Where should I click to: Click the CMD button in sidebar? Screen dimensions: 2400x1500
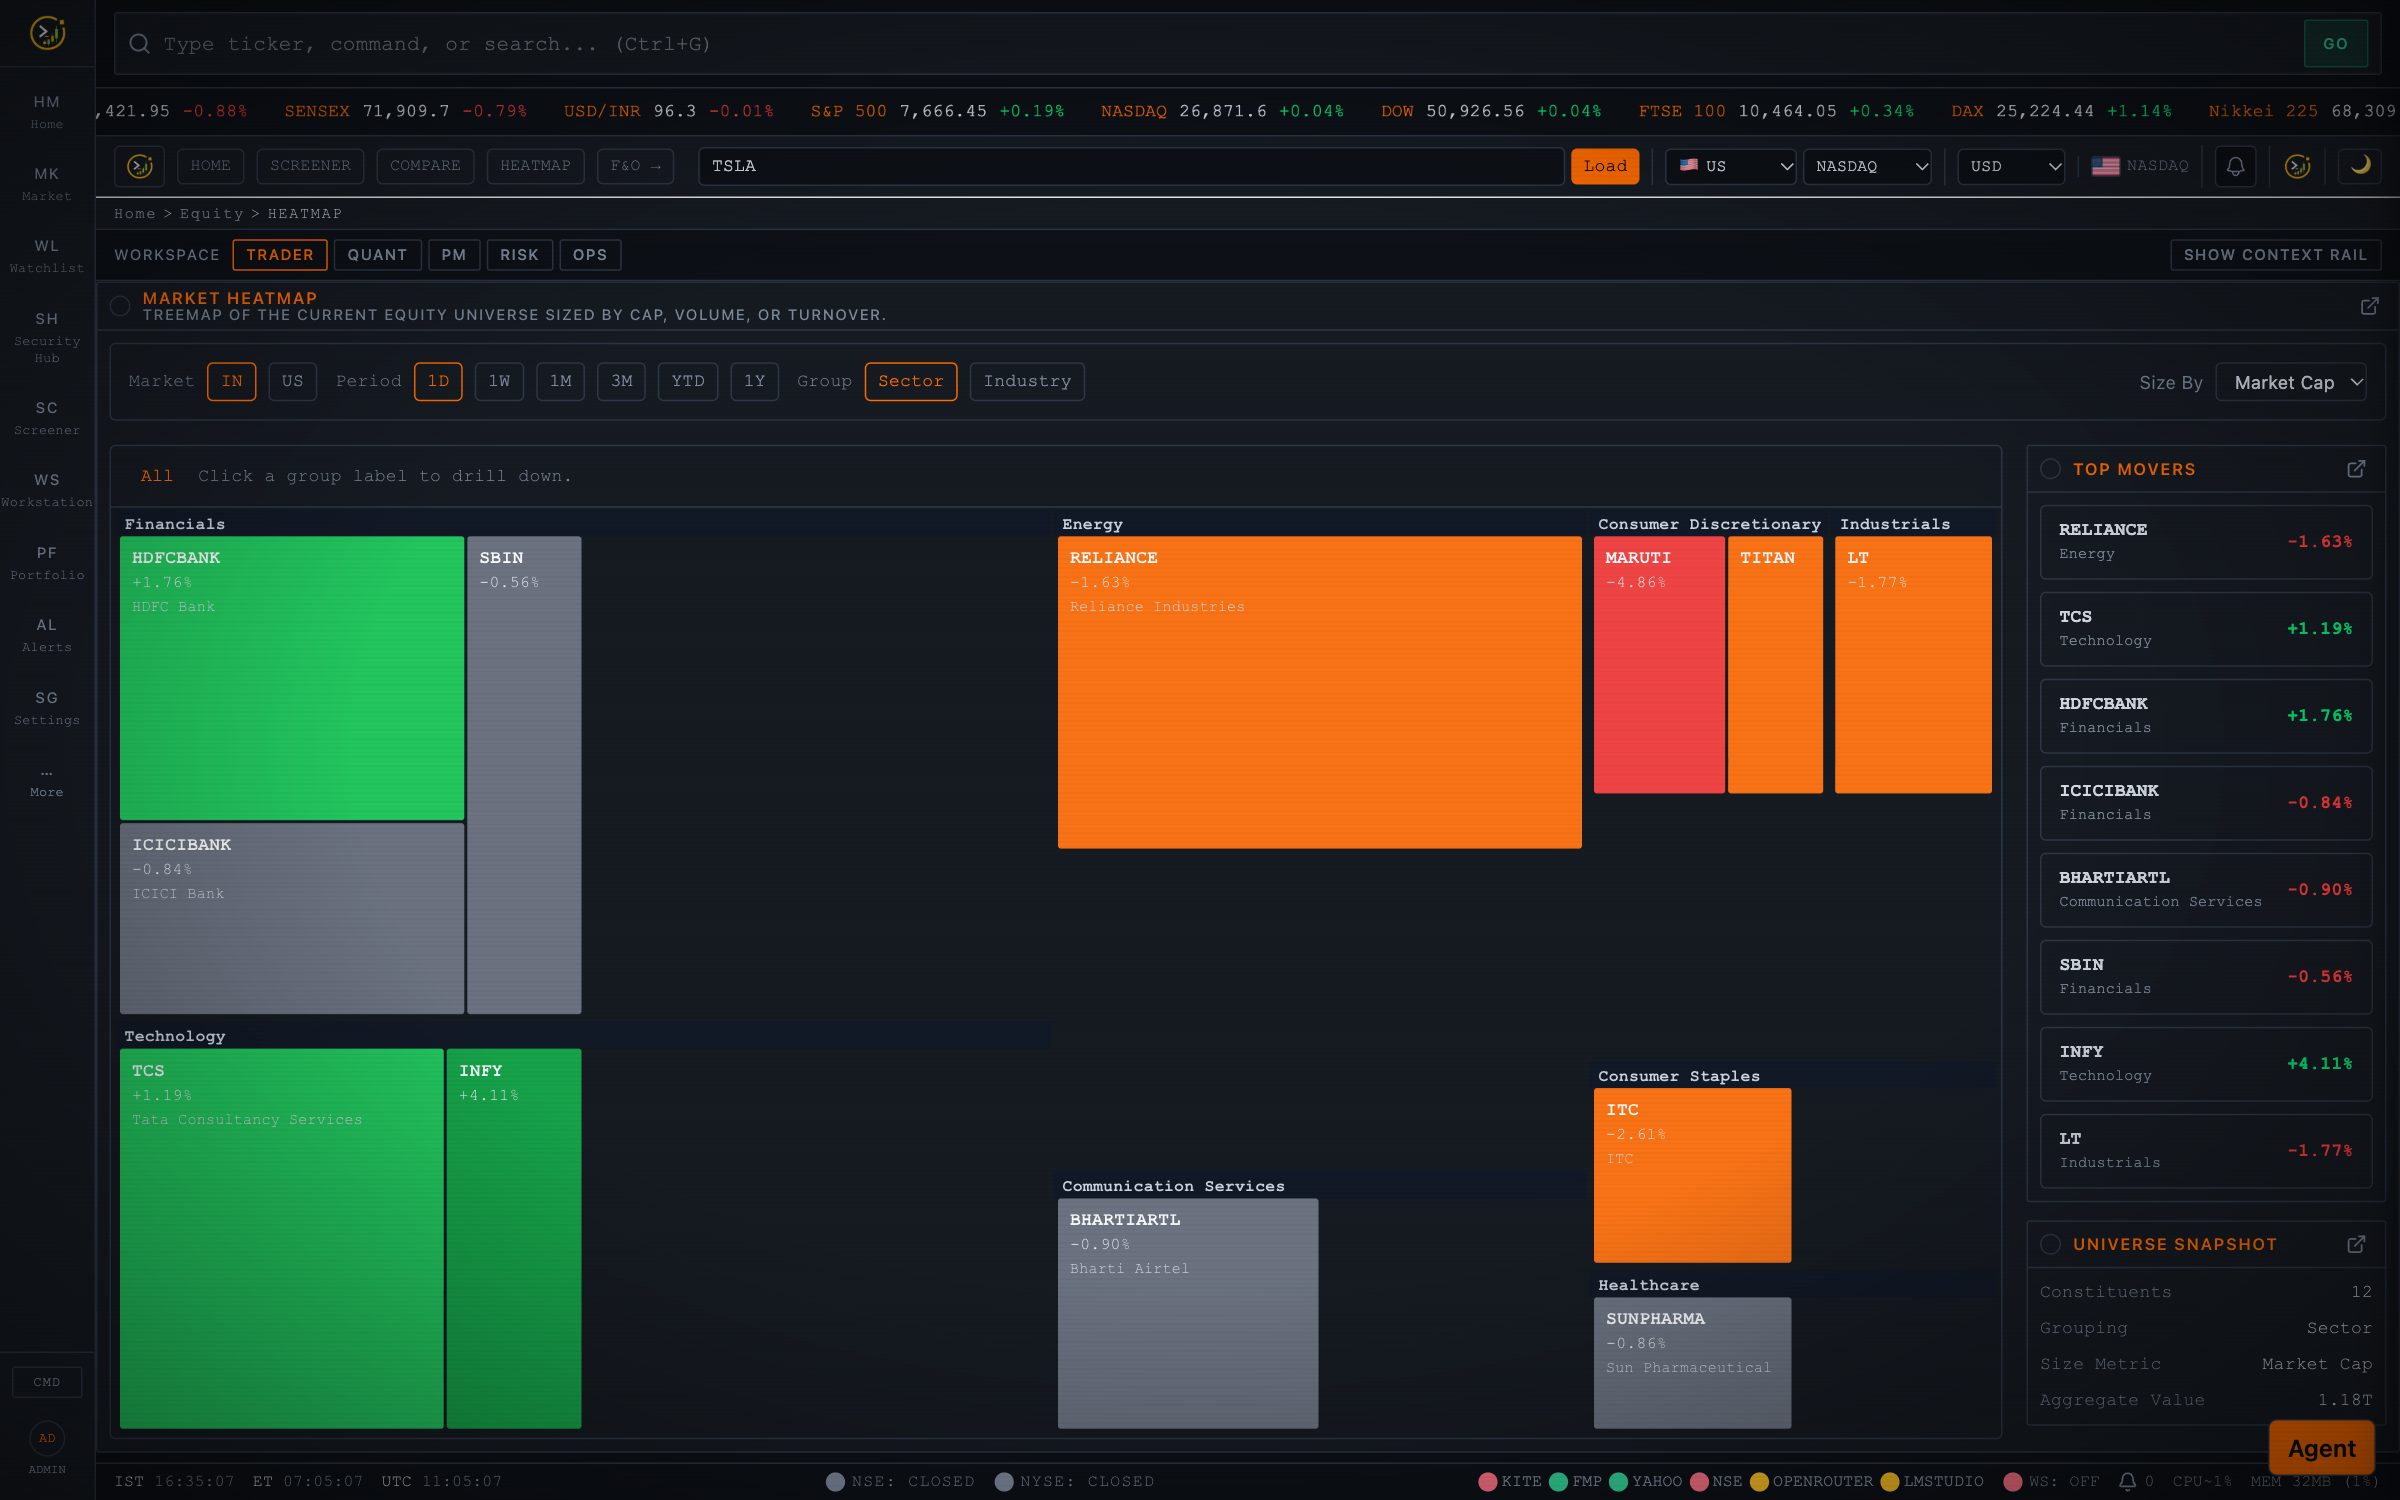47,1382
